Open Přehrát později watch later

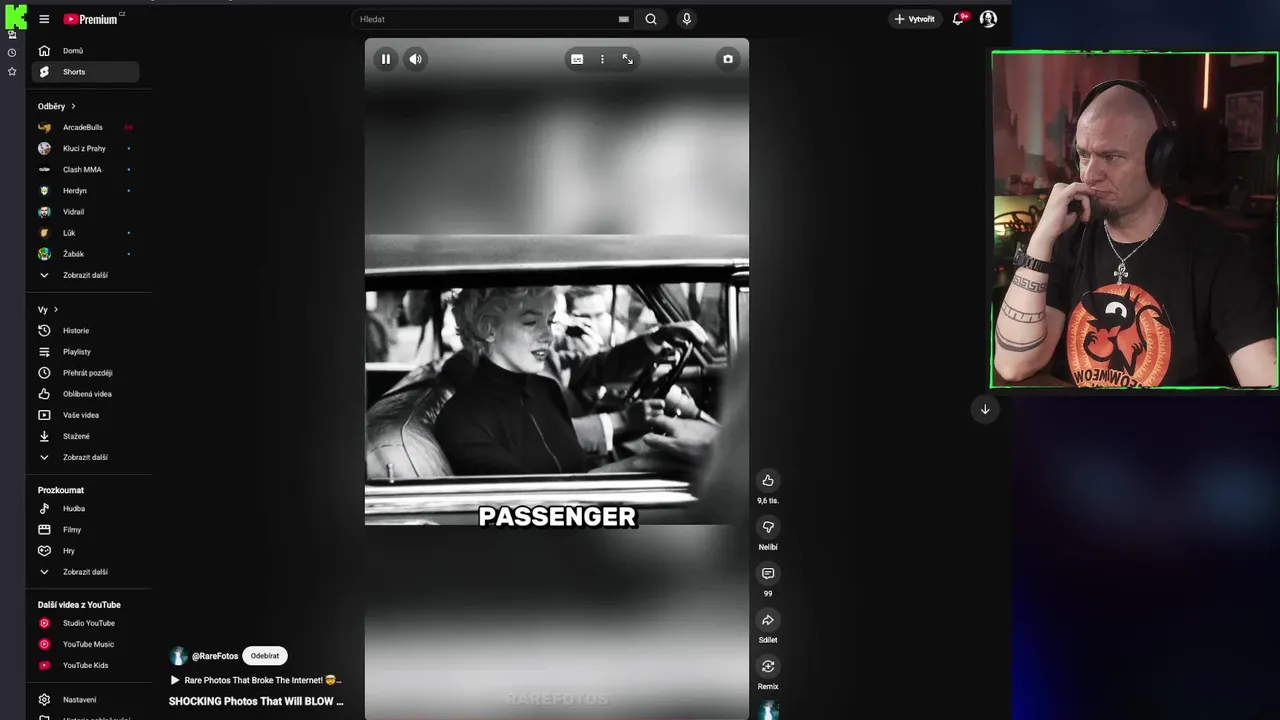[85, 373]
